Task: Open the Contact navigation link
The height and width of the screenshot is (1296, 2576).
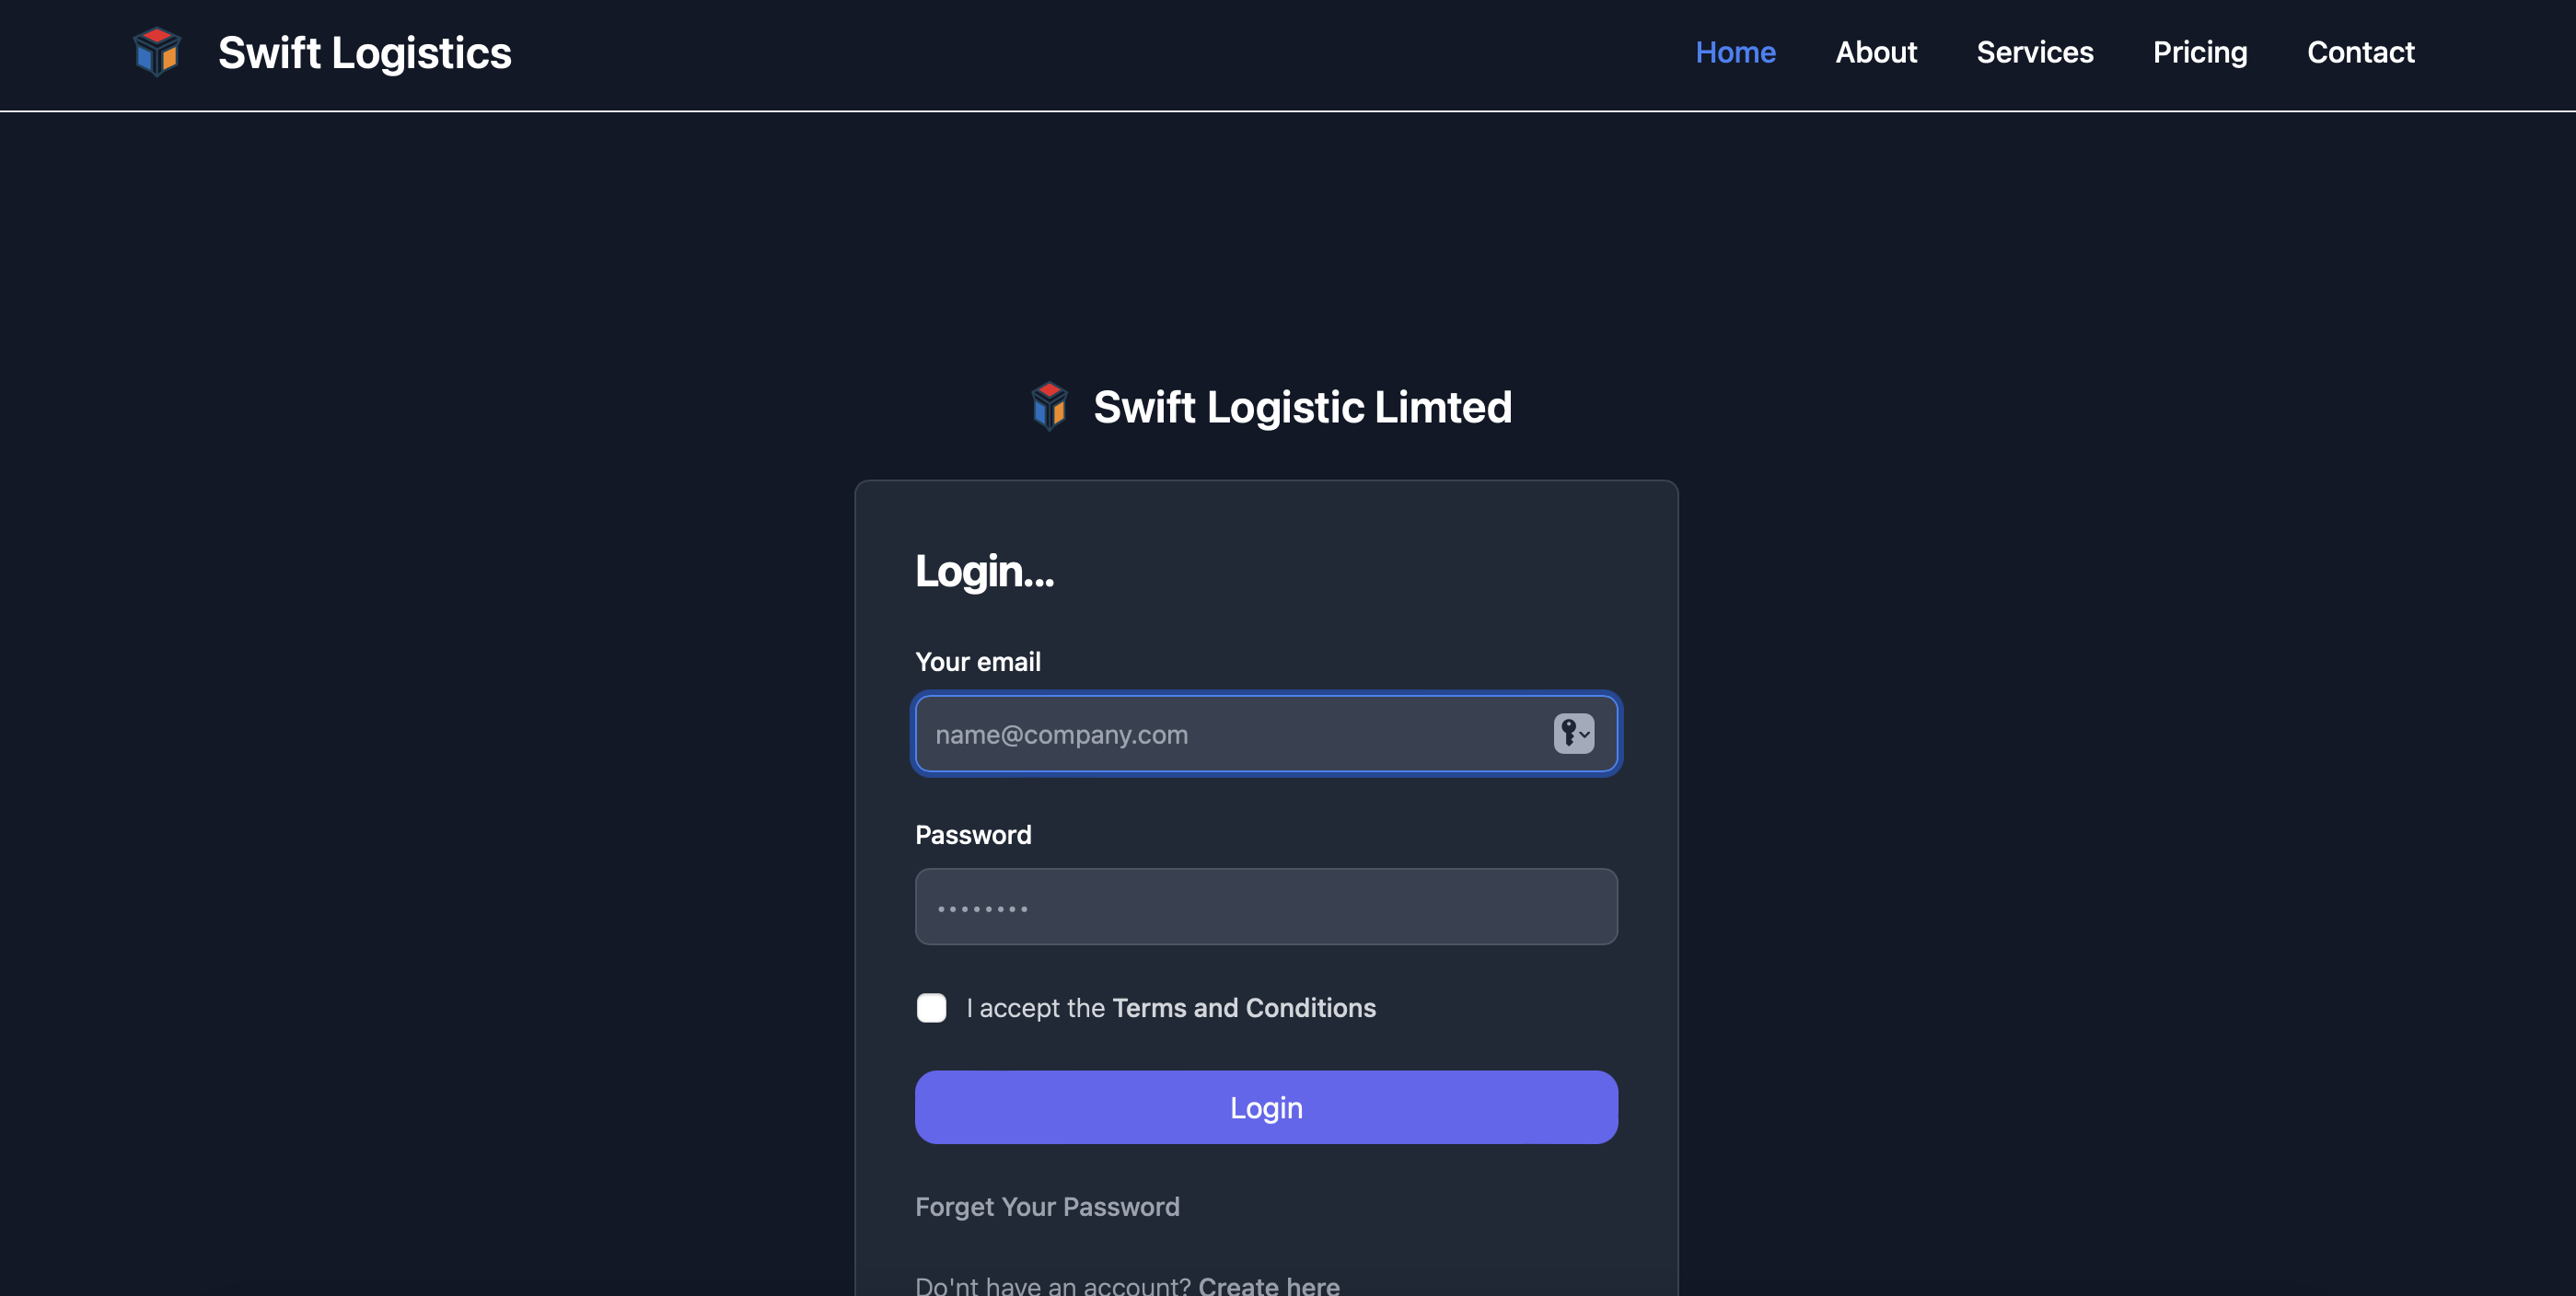Action: click(2360, 52)
